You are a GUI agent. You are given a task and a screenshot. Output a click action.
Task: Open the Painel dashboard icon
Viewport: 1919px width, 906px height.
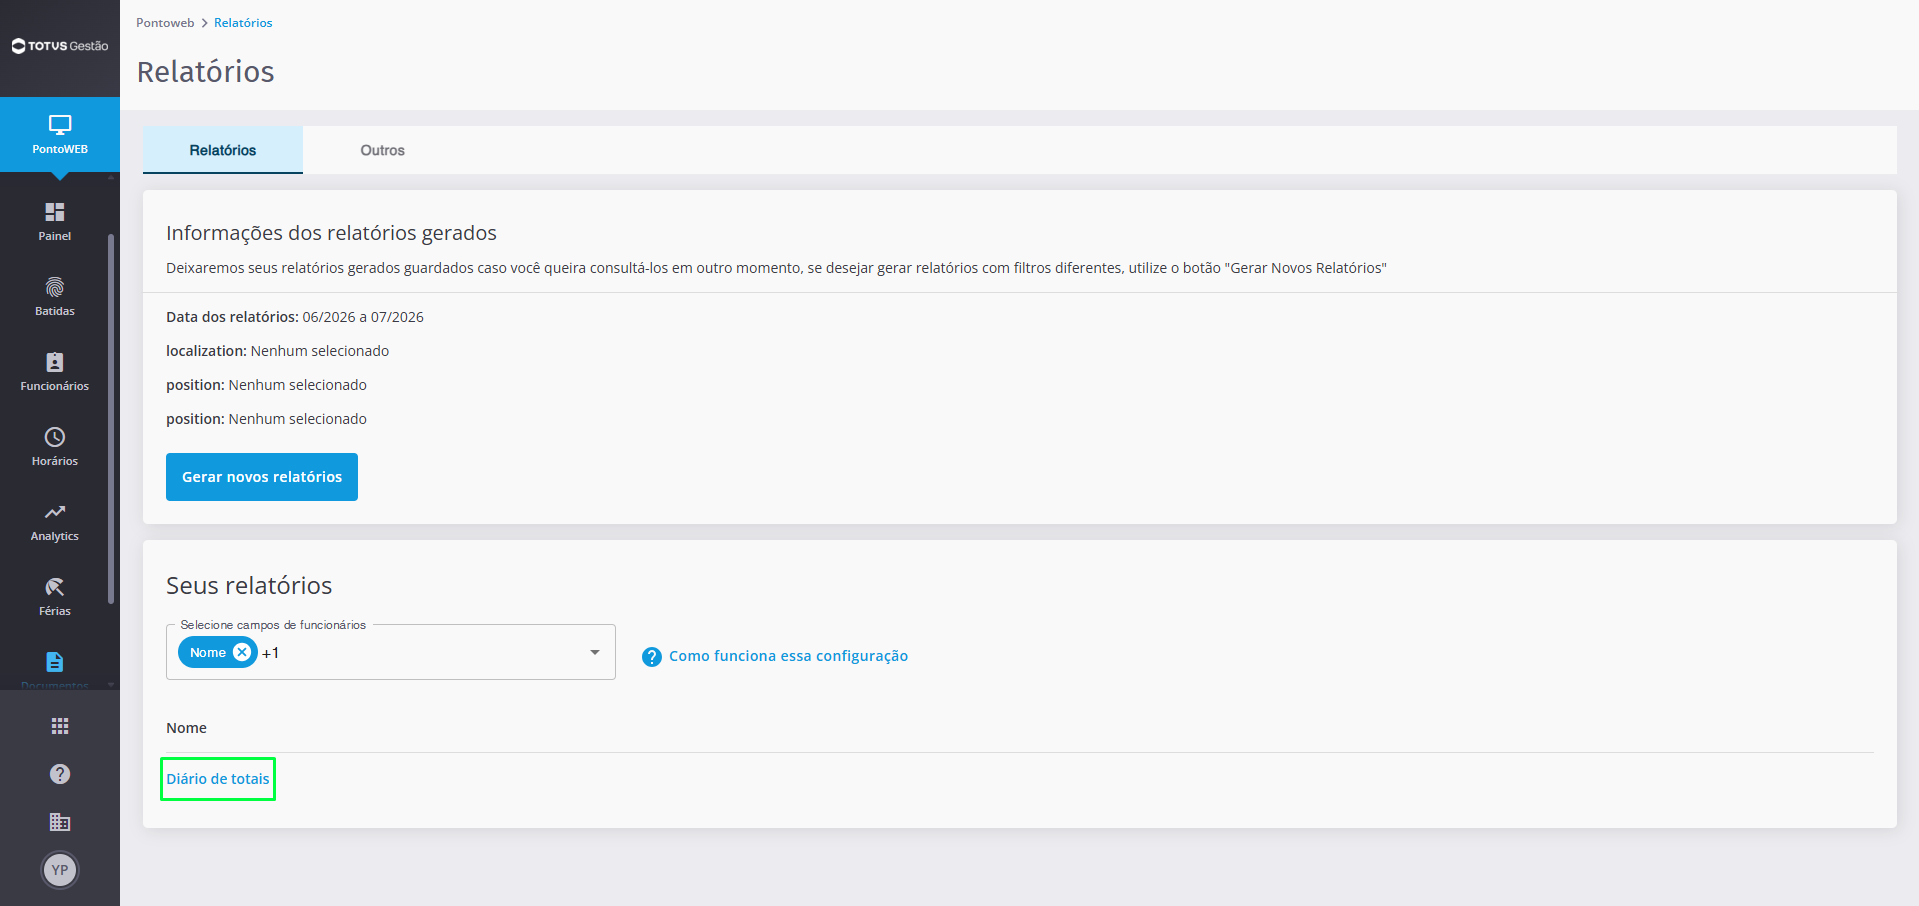coord(55,212)
